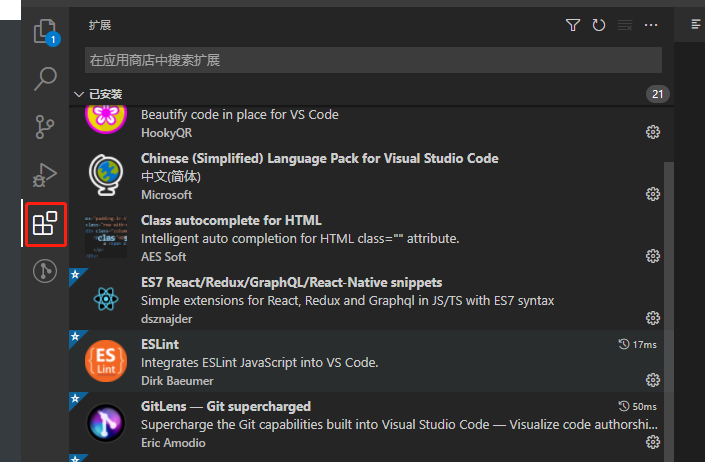Click the installed extensions count badge 21
705x462 pixels.
[657, 94]
